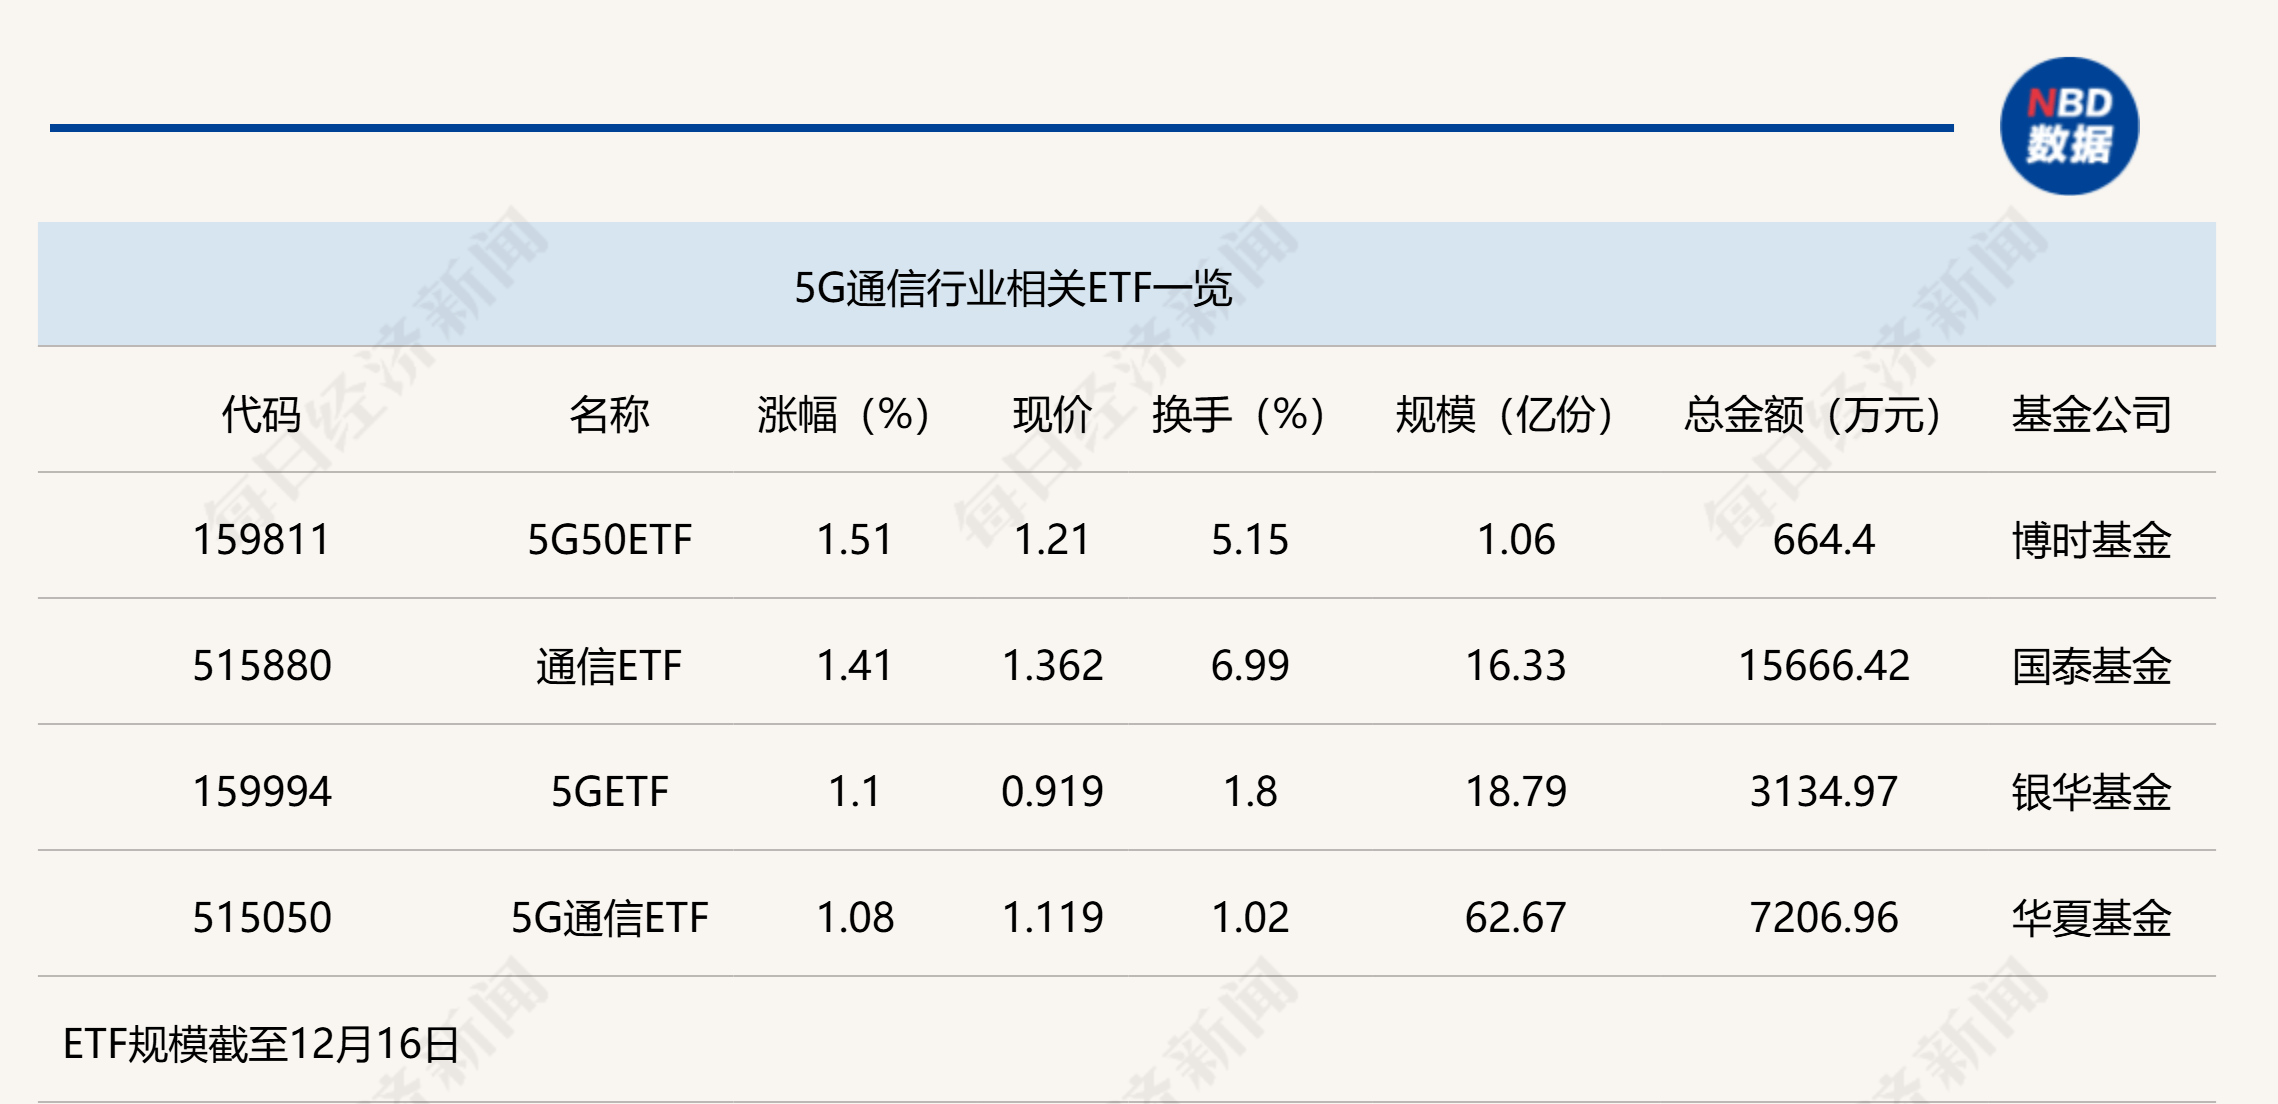This screenshot has width=2278, height=1104.
Task: Click the 代码 column header
Action: pyautogui.click(x=261, y=414)
